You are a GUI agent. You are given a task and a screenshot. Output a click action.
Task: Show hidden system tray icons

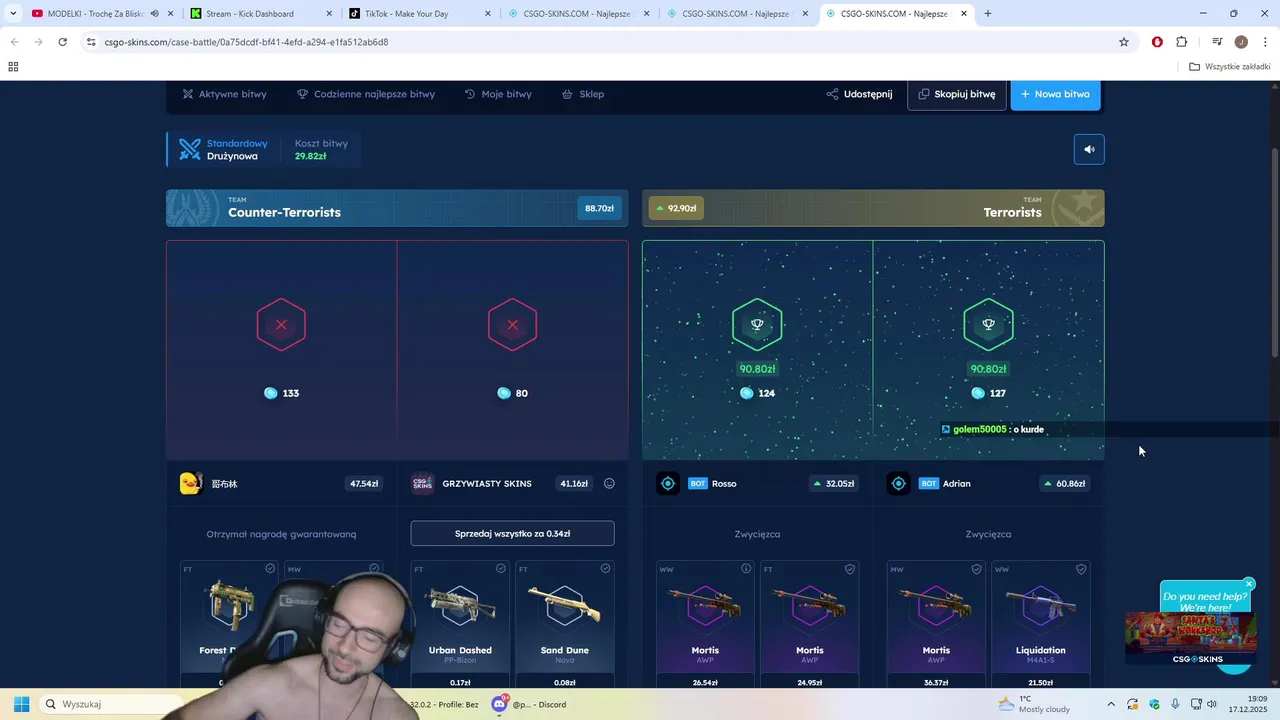[1110, 704]
